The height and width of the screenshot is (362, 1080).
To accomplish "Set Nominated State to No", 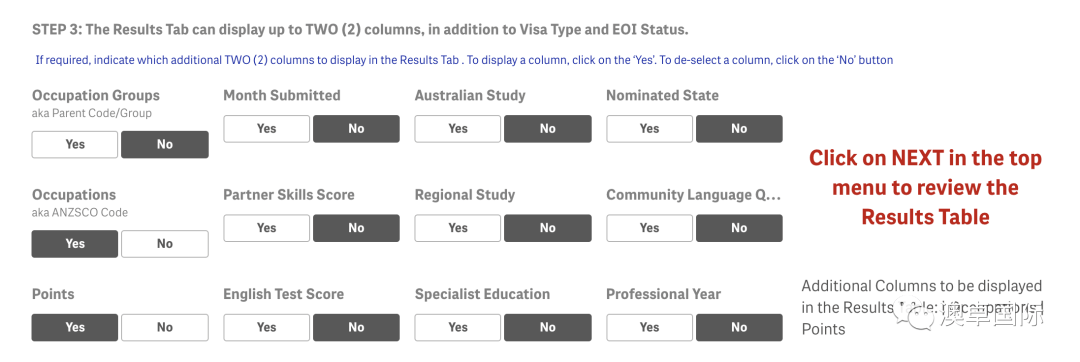I will [739, 129].
